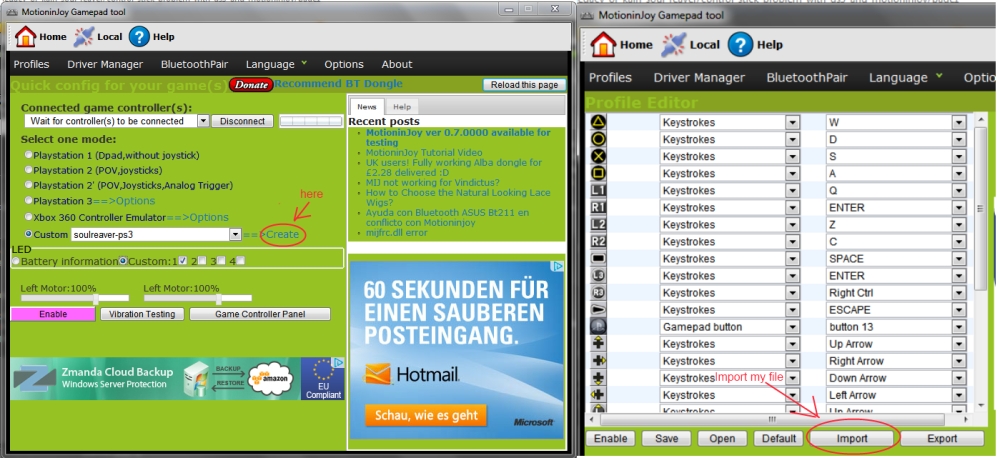Select LED Battery information radio button
This screenshot has width=1000, height=458.
coord(16,261)
